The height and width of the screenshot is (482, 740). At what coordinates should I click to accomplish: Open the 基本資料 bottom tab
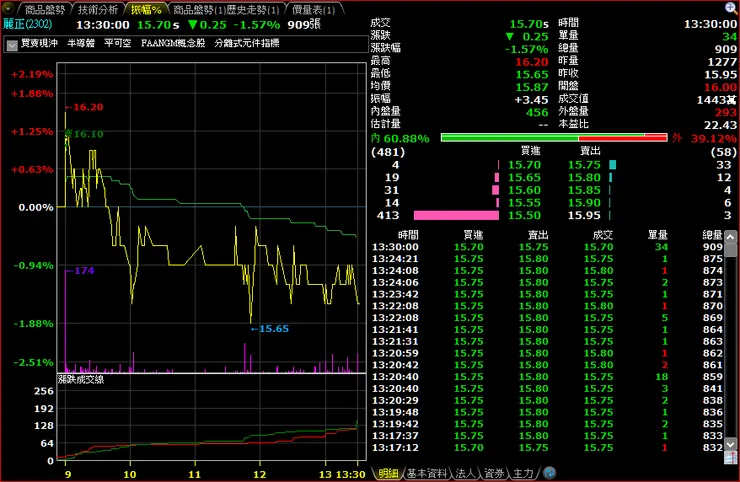pyautogui.click(x=427, y=473)
